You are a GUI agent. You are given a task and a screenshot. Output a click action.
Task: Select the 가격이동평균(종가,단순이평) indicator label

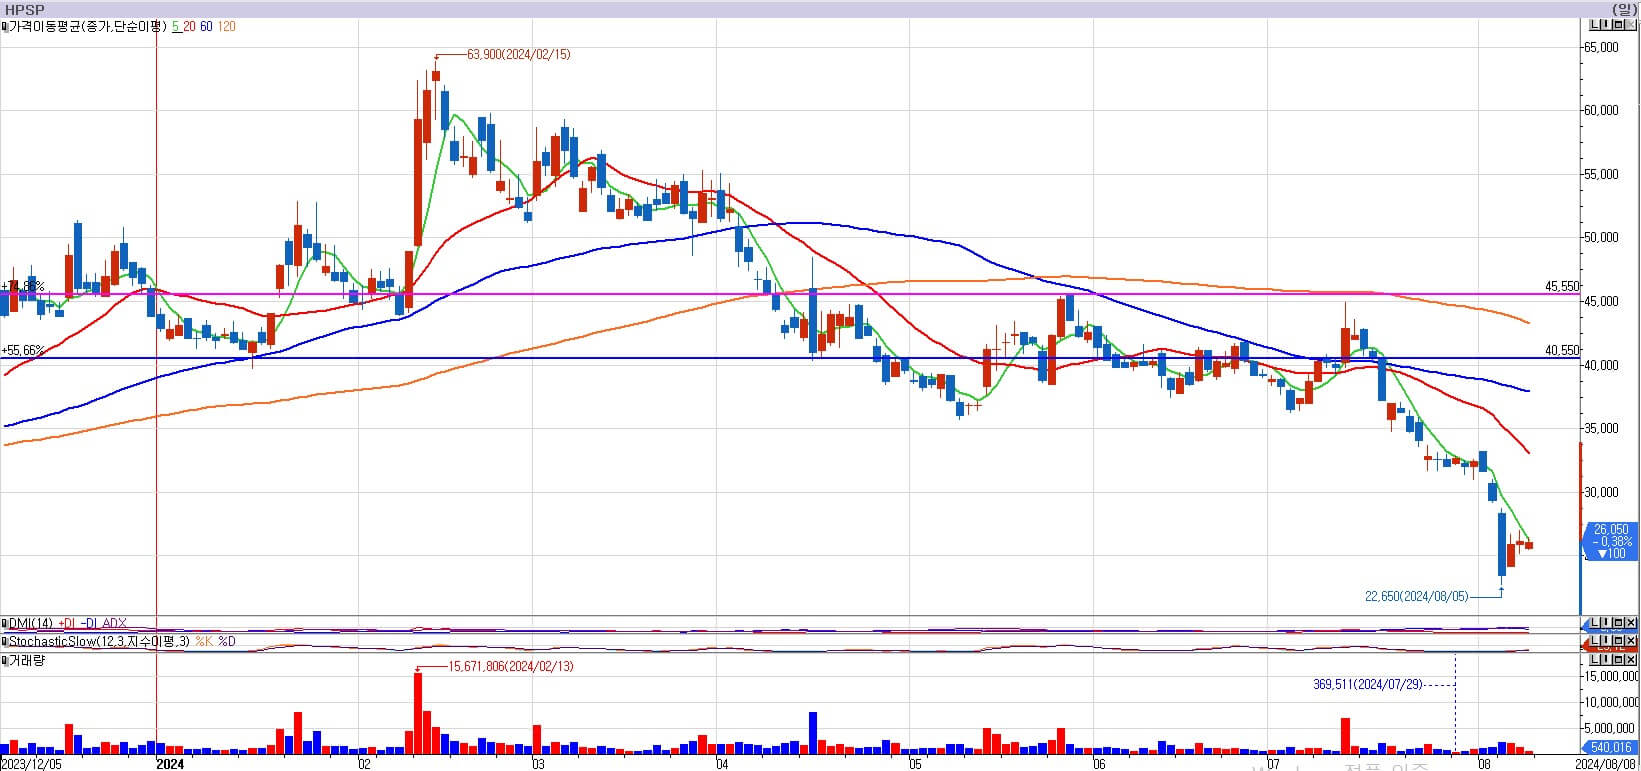(x=88, y=26)
